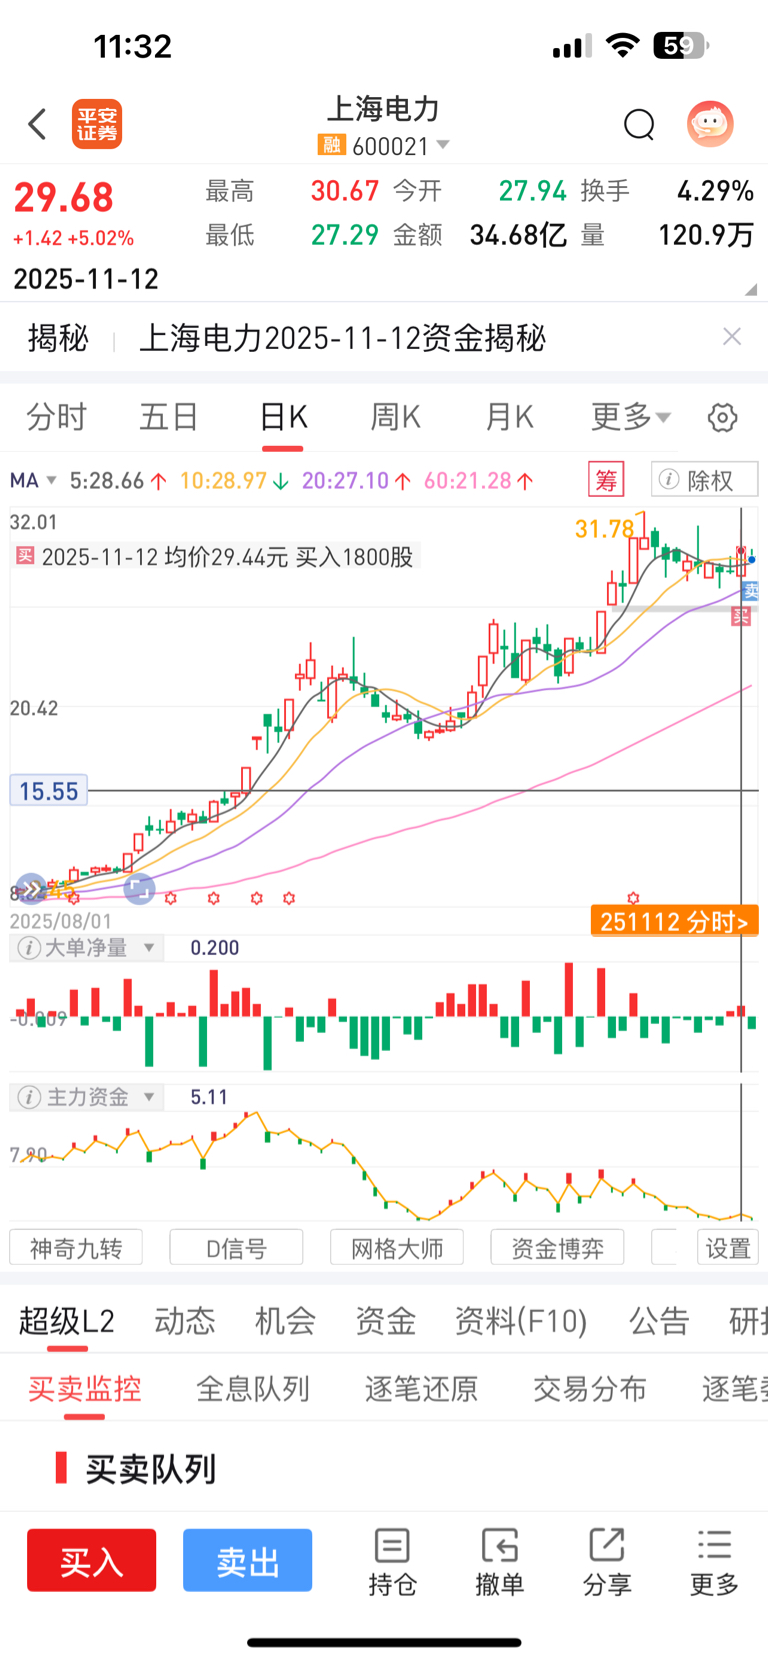Open the 撤单 cancel order icon
The width and height of the screenshot is (768, 1662).
coord(499,1562)
